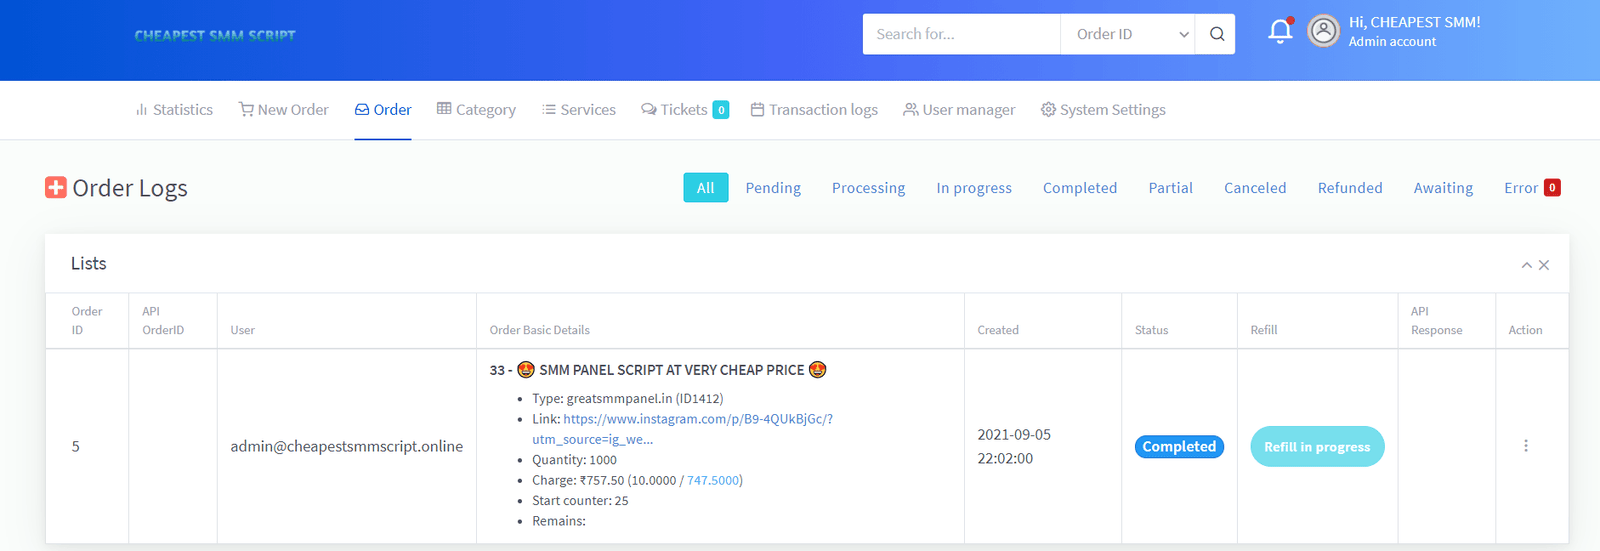Show Completed orders filter tab

tap(1079, 188)
